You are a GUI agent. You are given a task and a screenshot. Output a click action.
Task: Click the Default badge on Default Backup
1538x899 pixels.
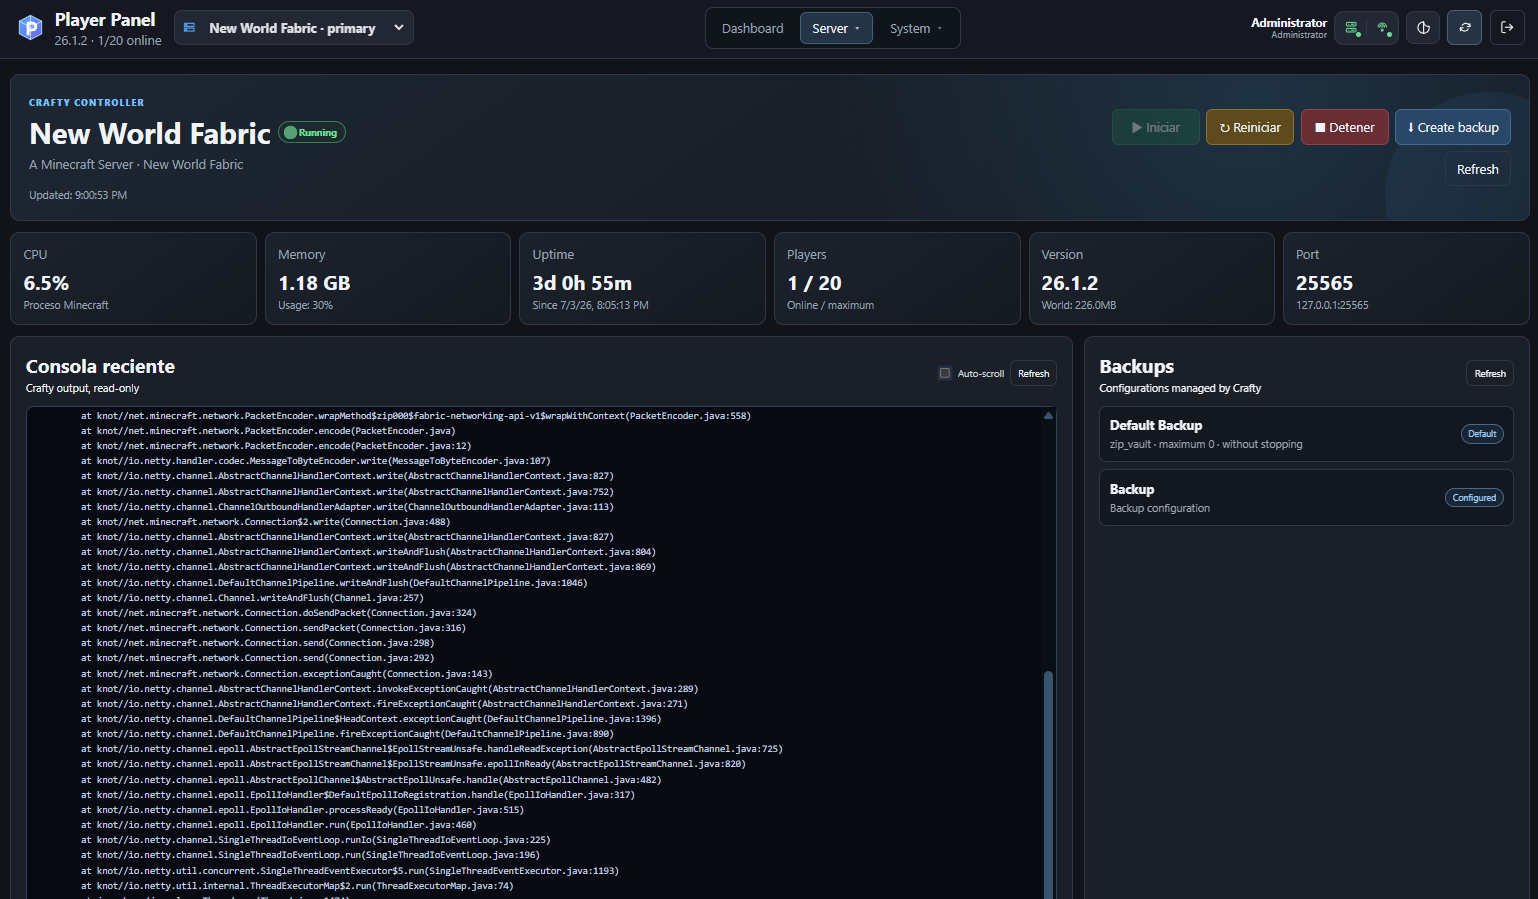pos(1482,434)
